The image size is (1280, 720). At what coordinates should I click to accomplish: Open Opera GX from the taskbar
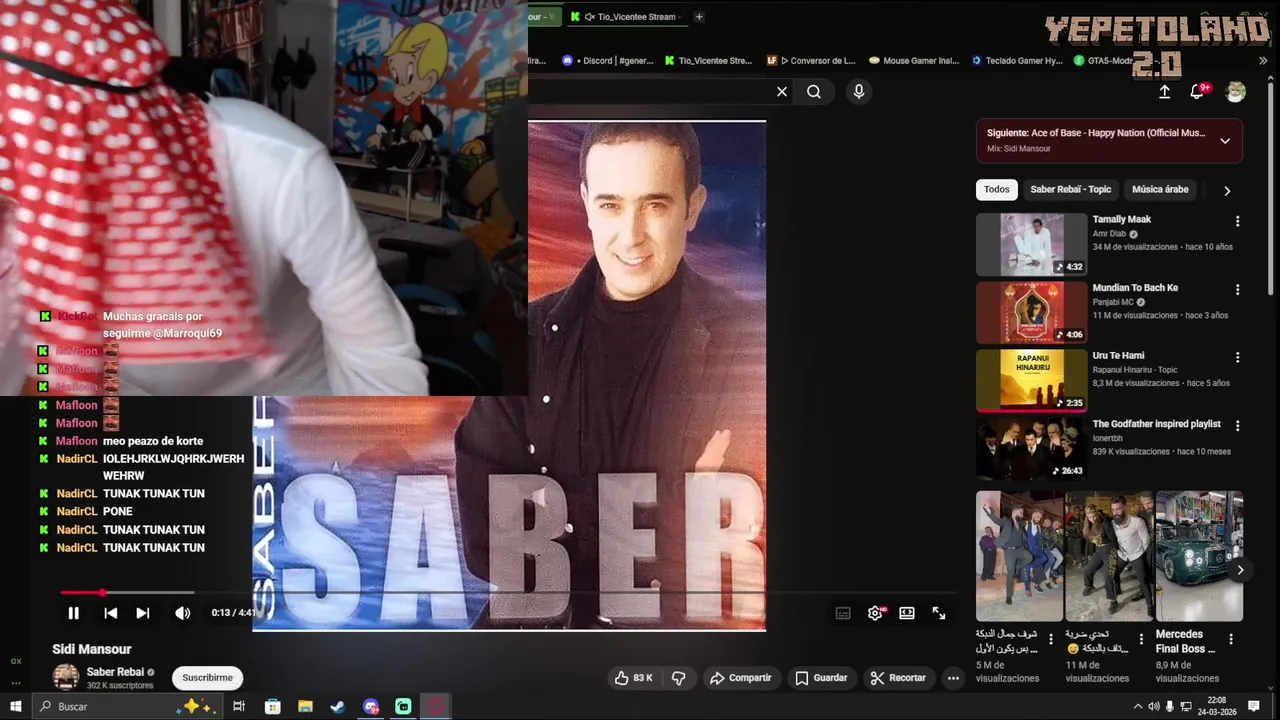[436, 706]
